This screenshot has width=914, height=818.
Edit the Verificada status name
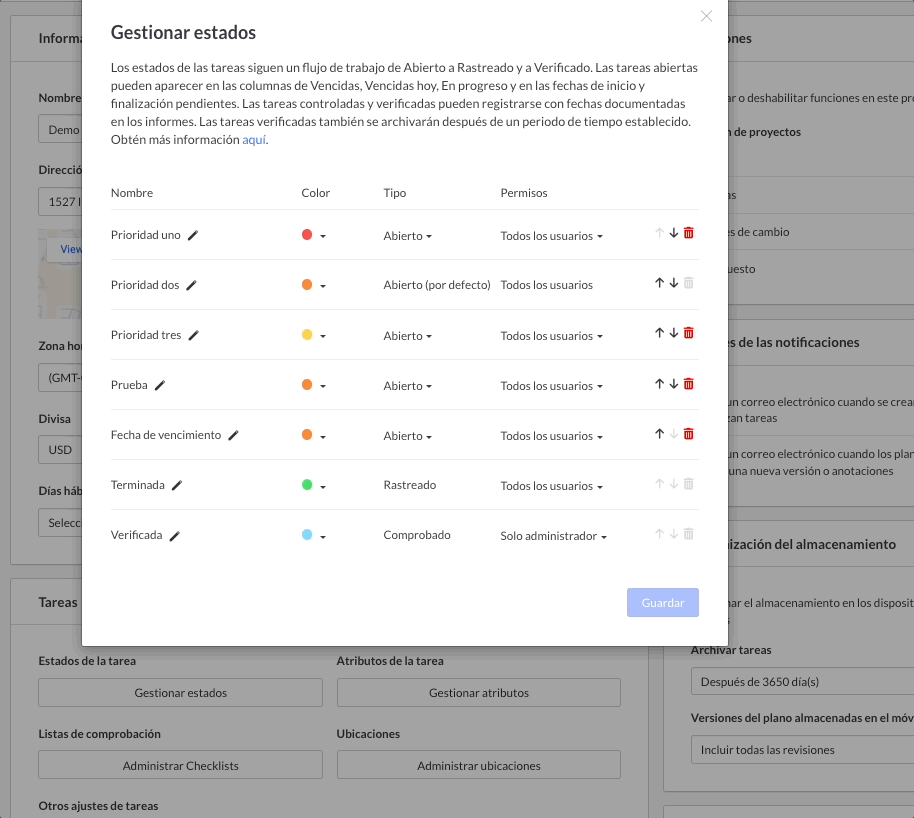[174, 535]
